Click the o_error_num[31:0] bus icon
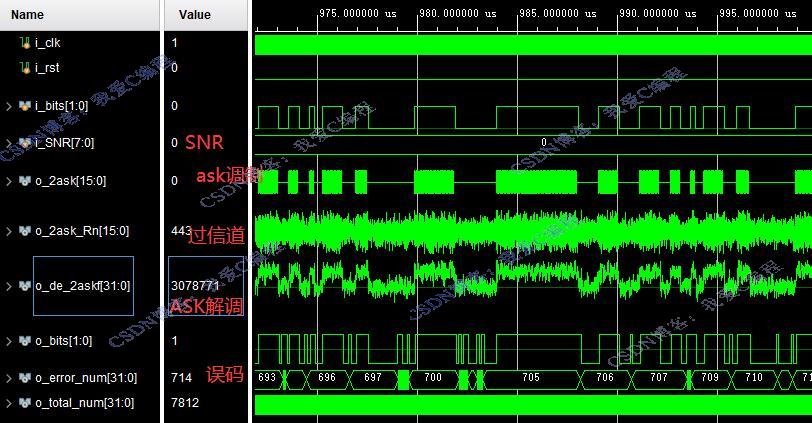This screenshot has width=812, height=423. pos(25,378)
